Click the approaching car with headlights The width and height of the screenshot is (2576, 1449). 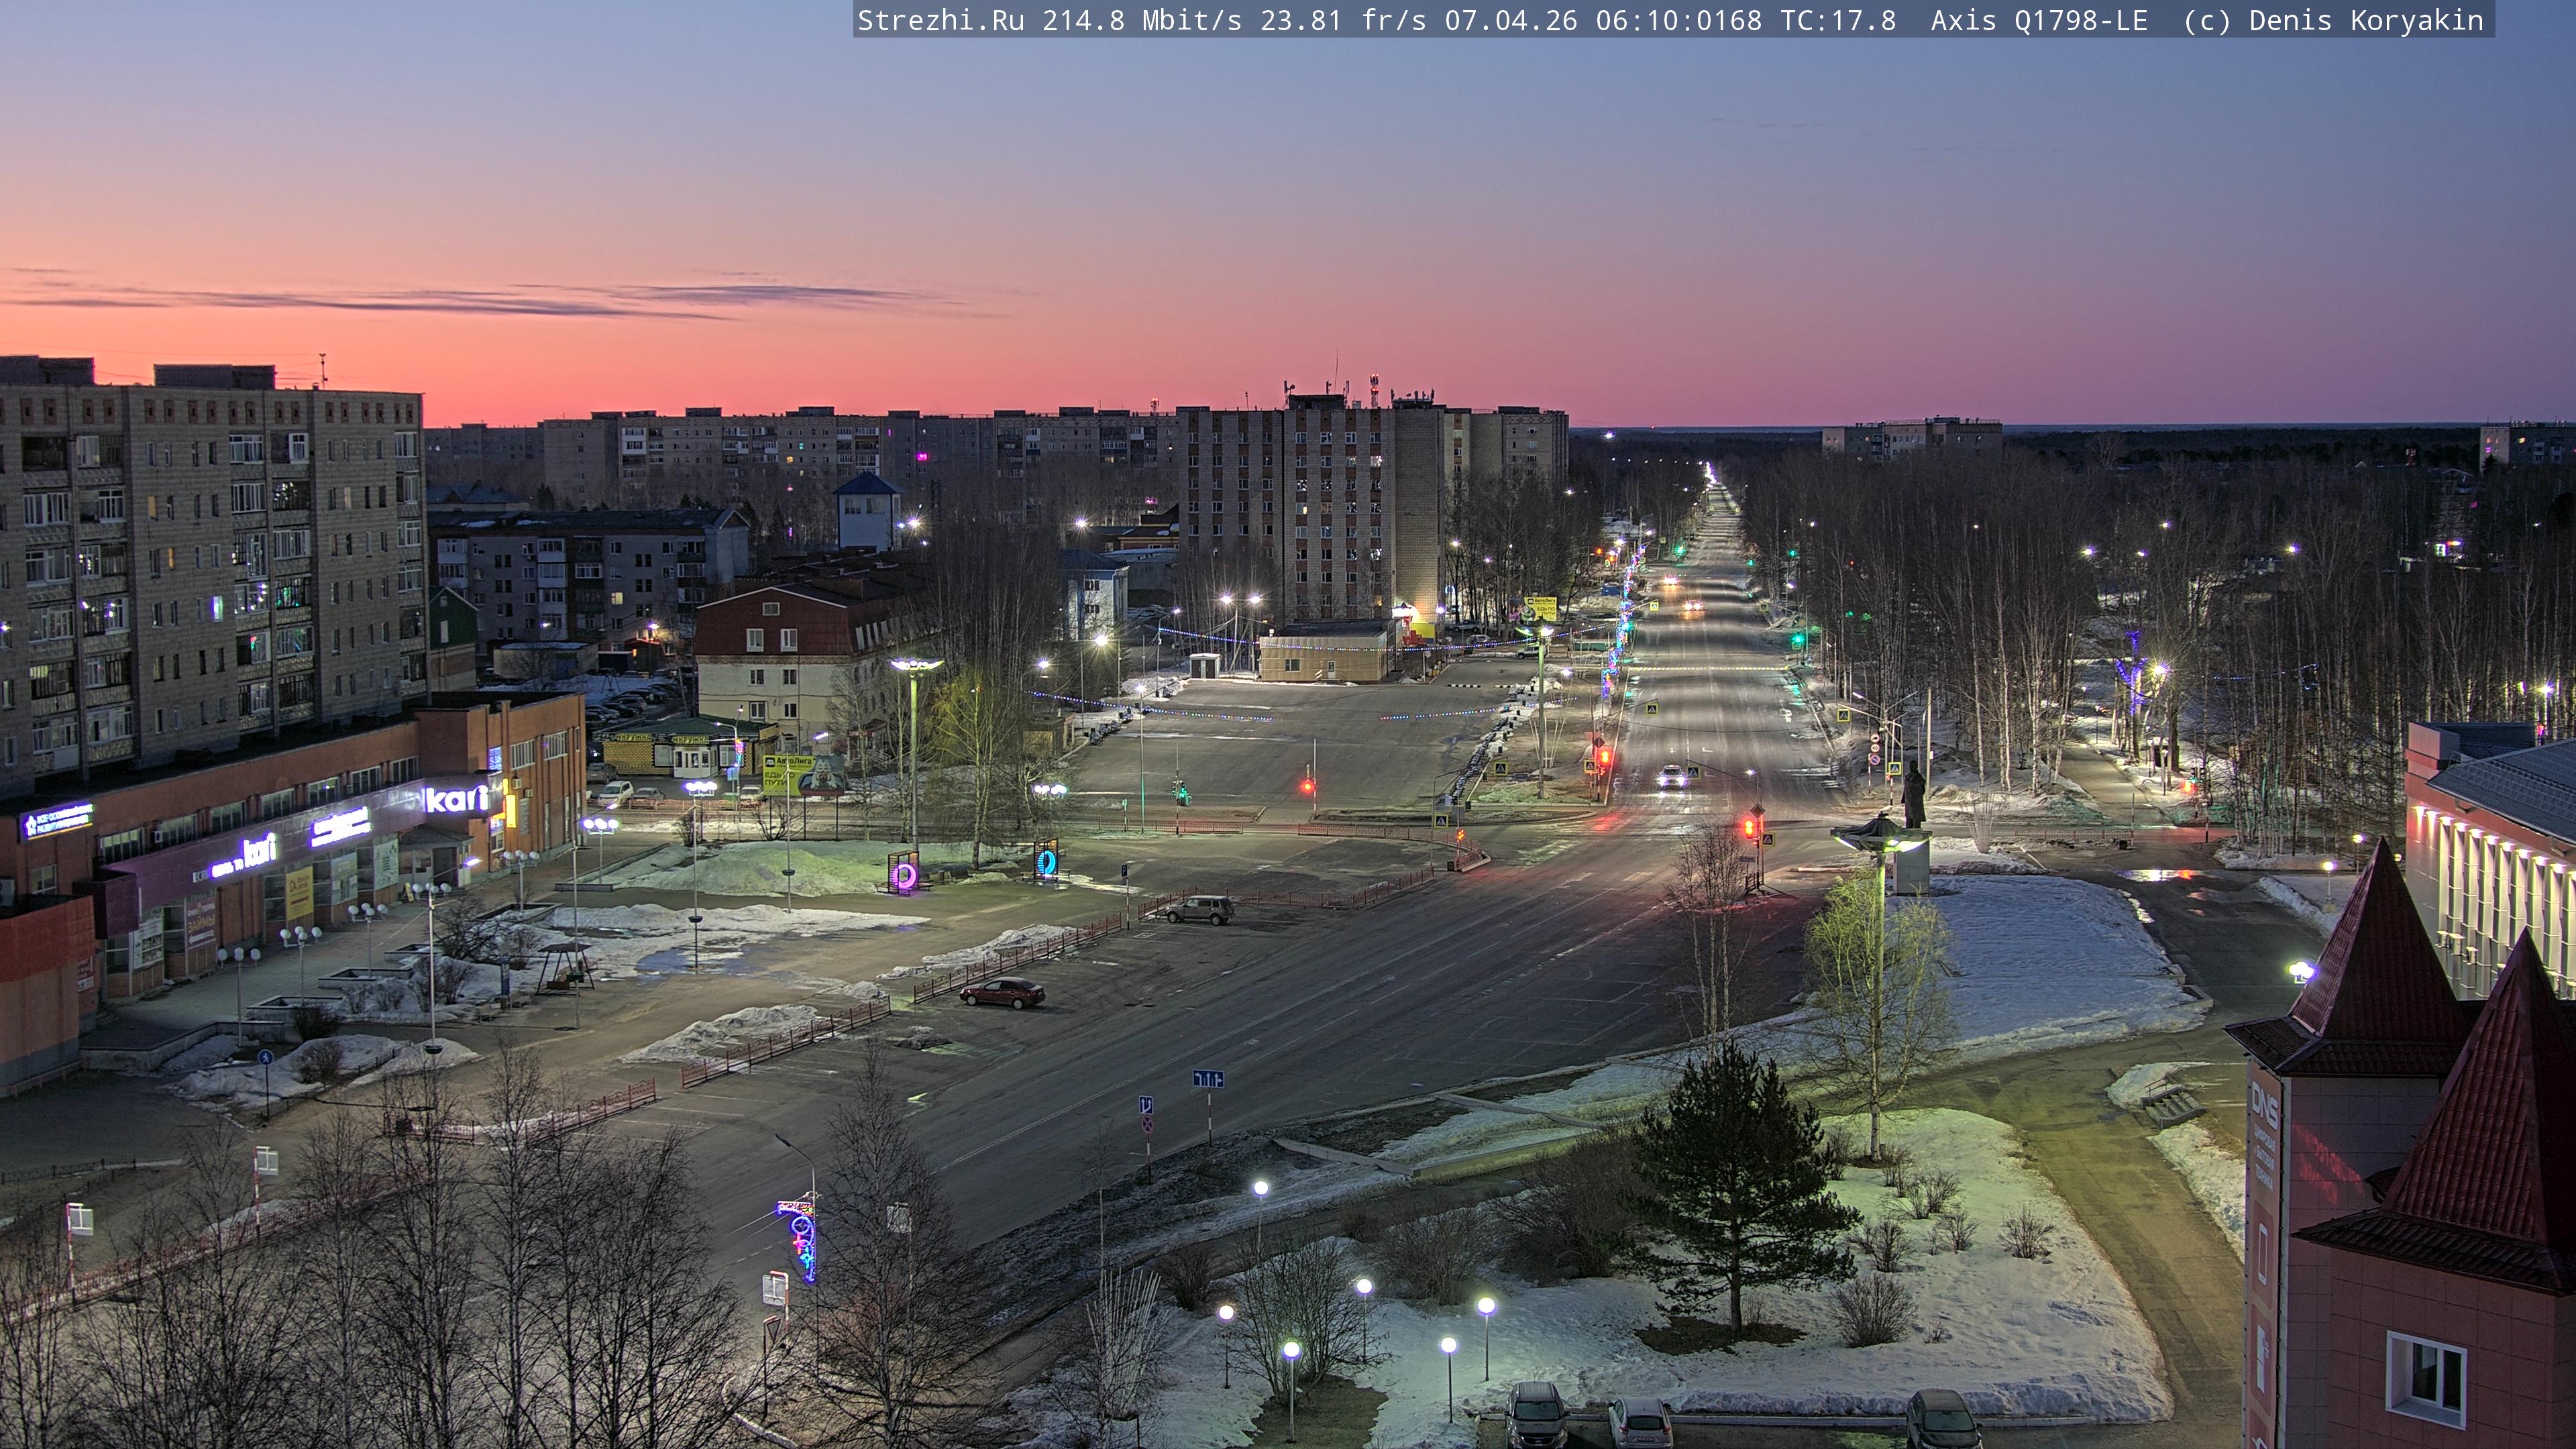pyautogui.click(x=1671, y=776)
